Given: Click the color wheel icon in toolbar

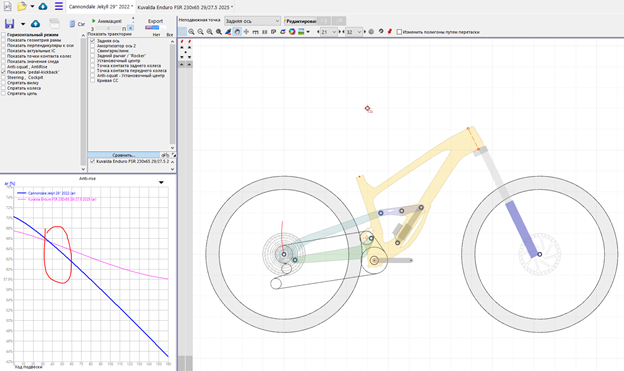Looking at the screenshot, I should tap(292, 32).
